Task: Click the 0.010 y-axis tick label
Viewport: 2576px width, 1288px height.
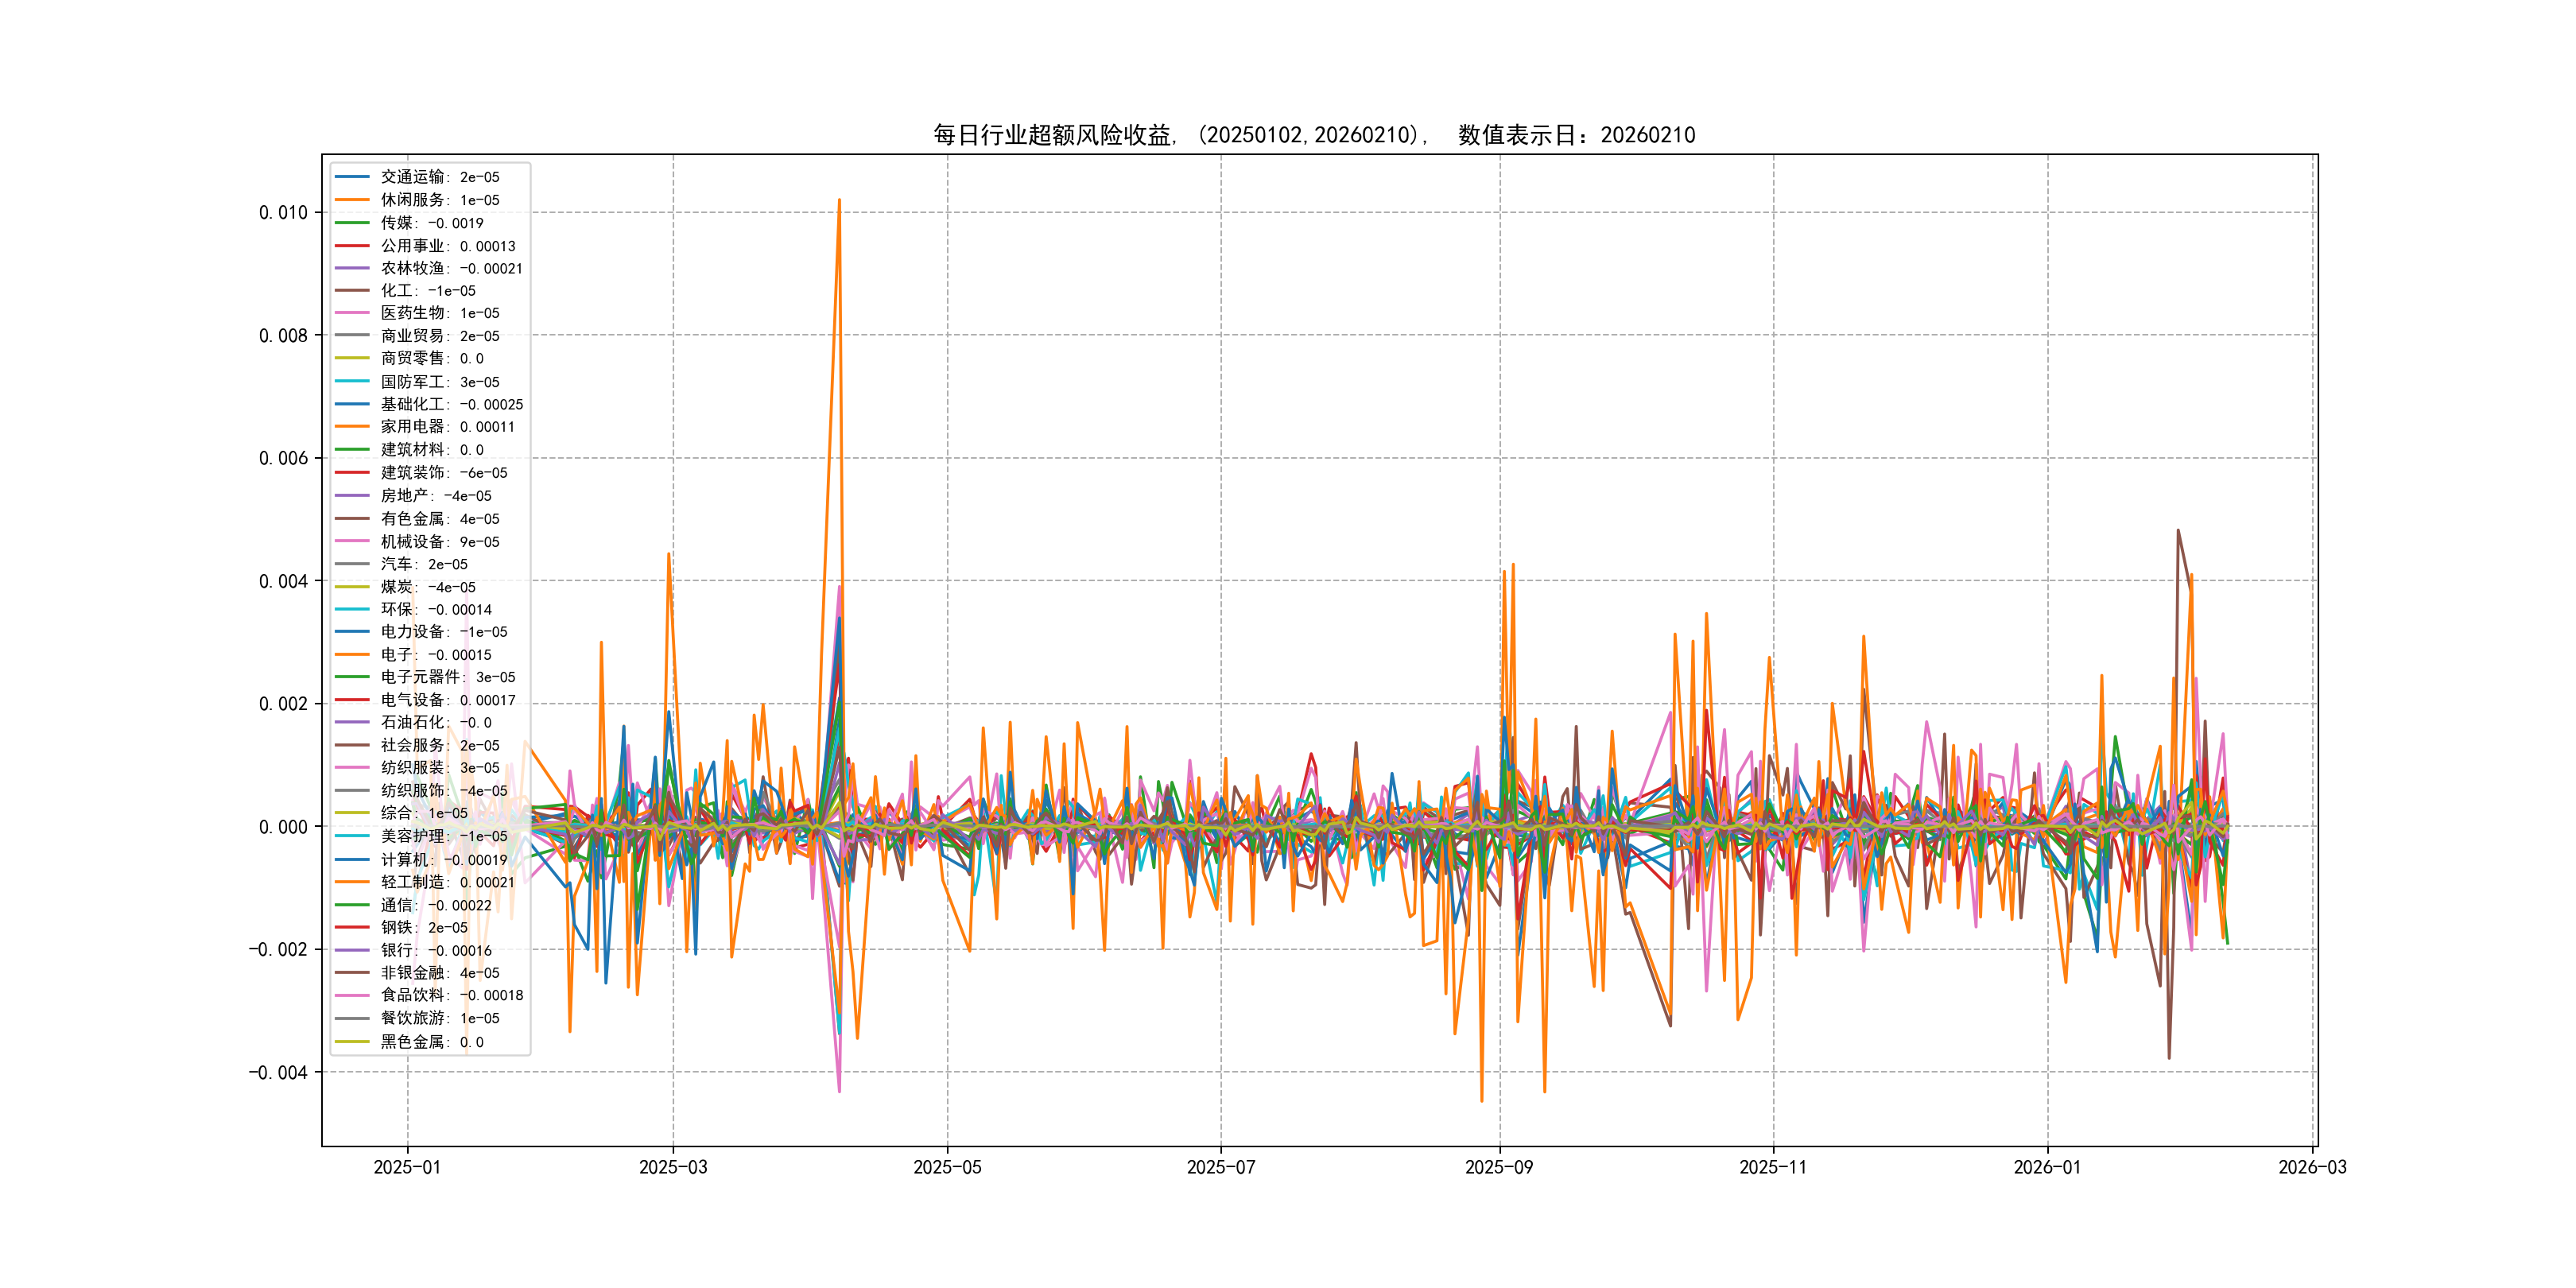Action: pyautogui.click(x=283, y=212)
